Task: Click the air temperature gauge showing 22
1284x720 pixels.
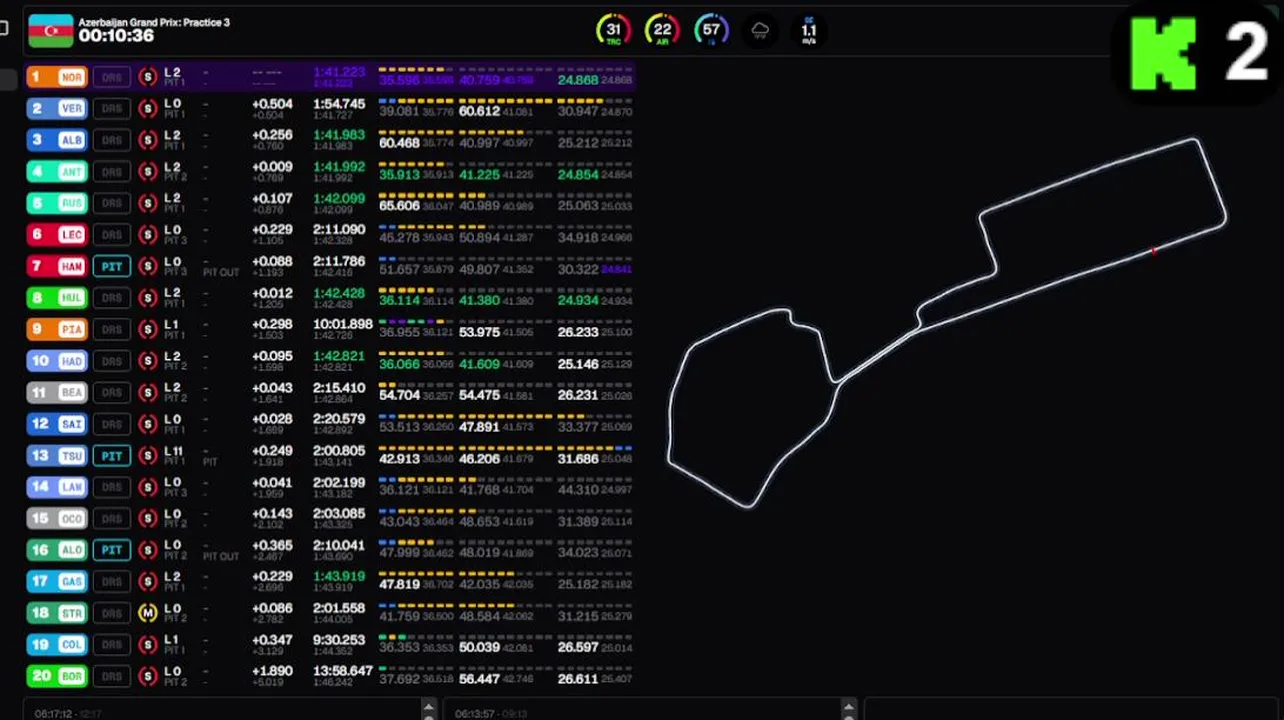Action: tap(662, 30)
